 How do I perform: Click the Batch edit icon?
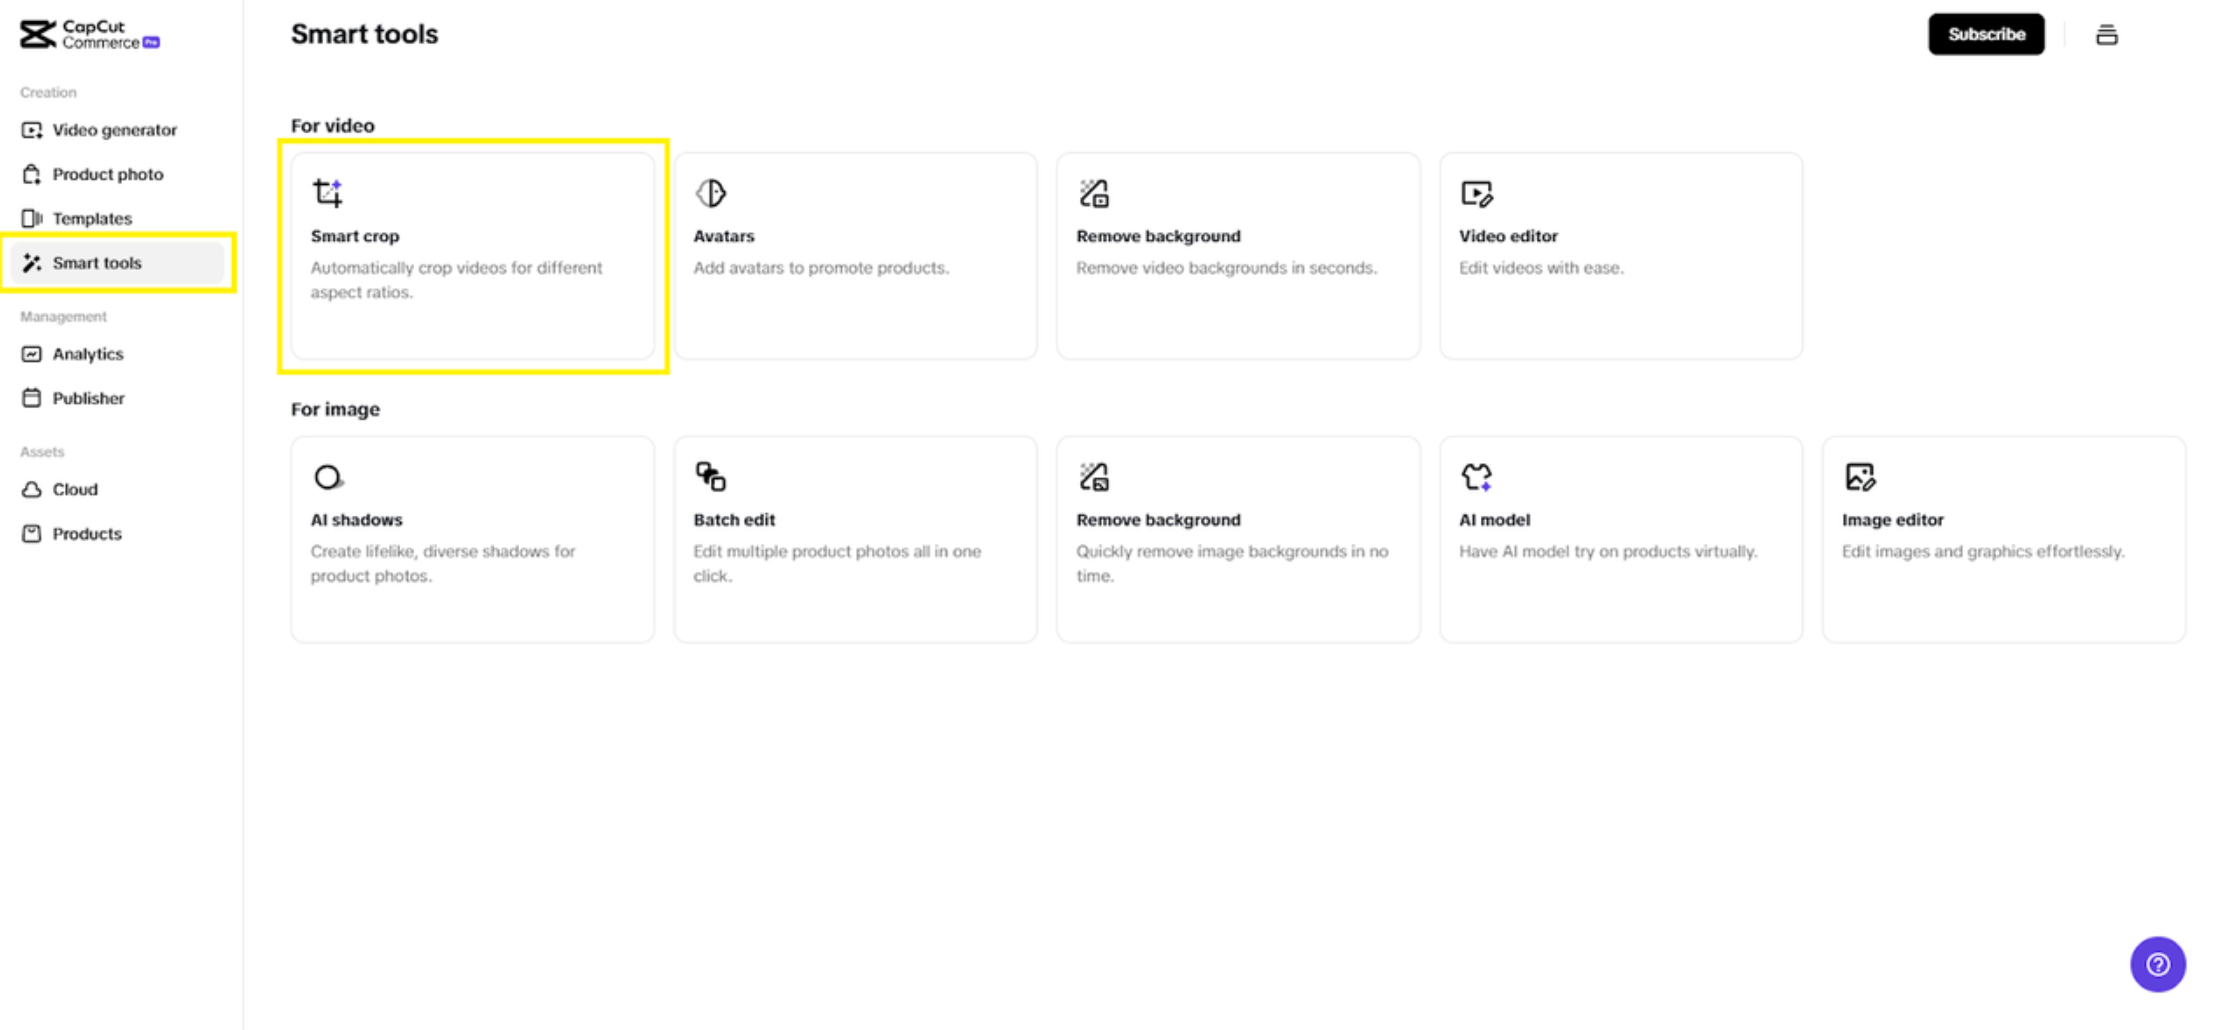(x=711, y=477)
